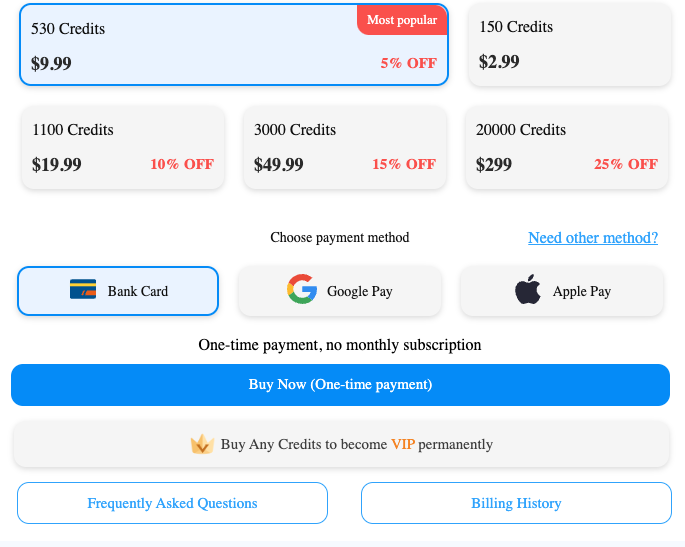Click the 25% OFF discount label

point(626,164)
